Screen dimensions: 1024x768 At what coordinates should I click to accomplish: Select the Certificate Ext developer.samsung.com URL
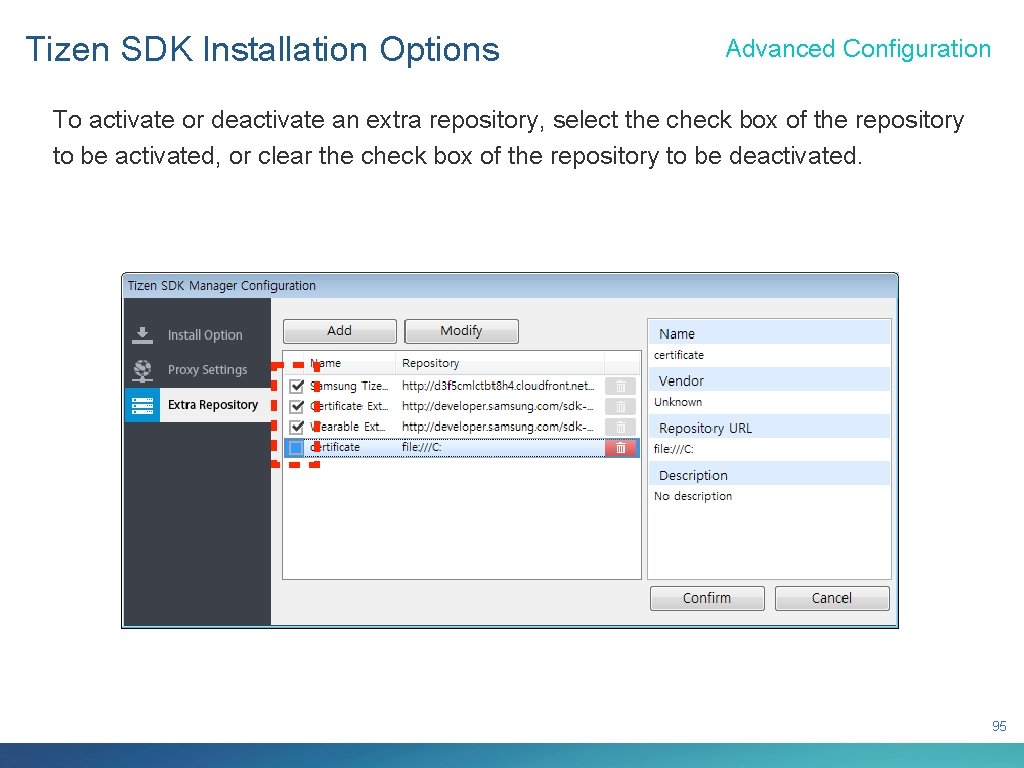tap(498, 406)
